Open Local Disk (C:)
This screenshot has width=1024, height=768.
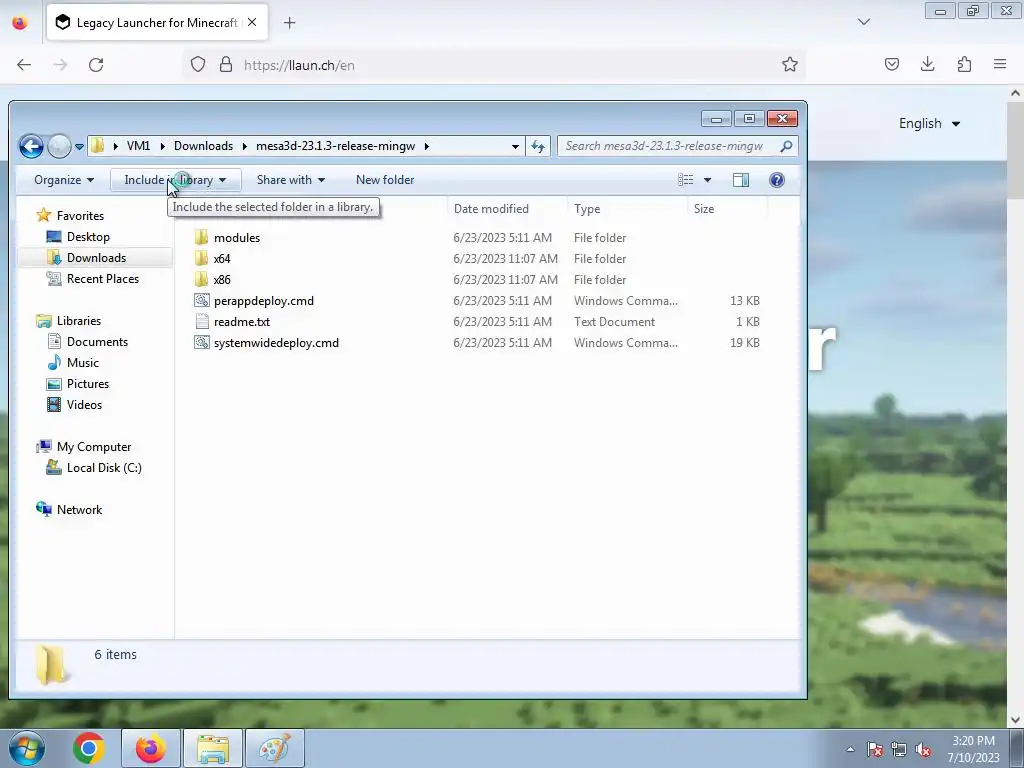coord(104,468)
